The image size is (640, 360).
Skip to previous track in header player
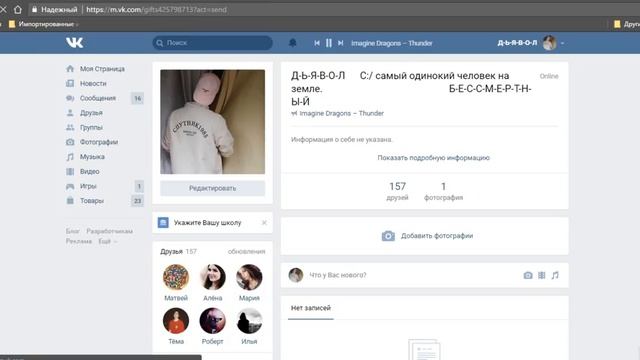(x=317, y=43)
